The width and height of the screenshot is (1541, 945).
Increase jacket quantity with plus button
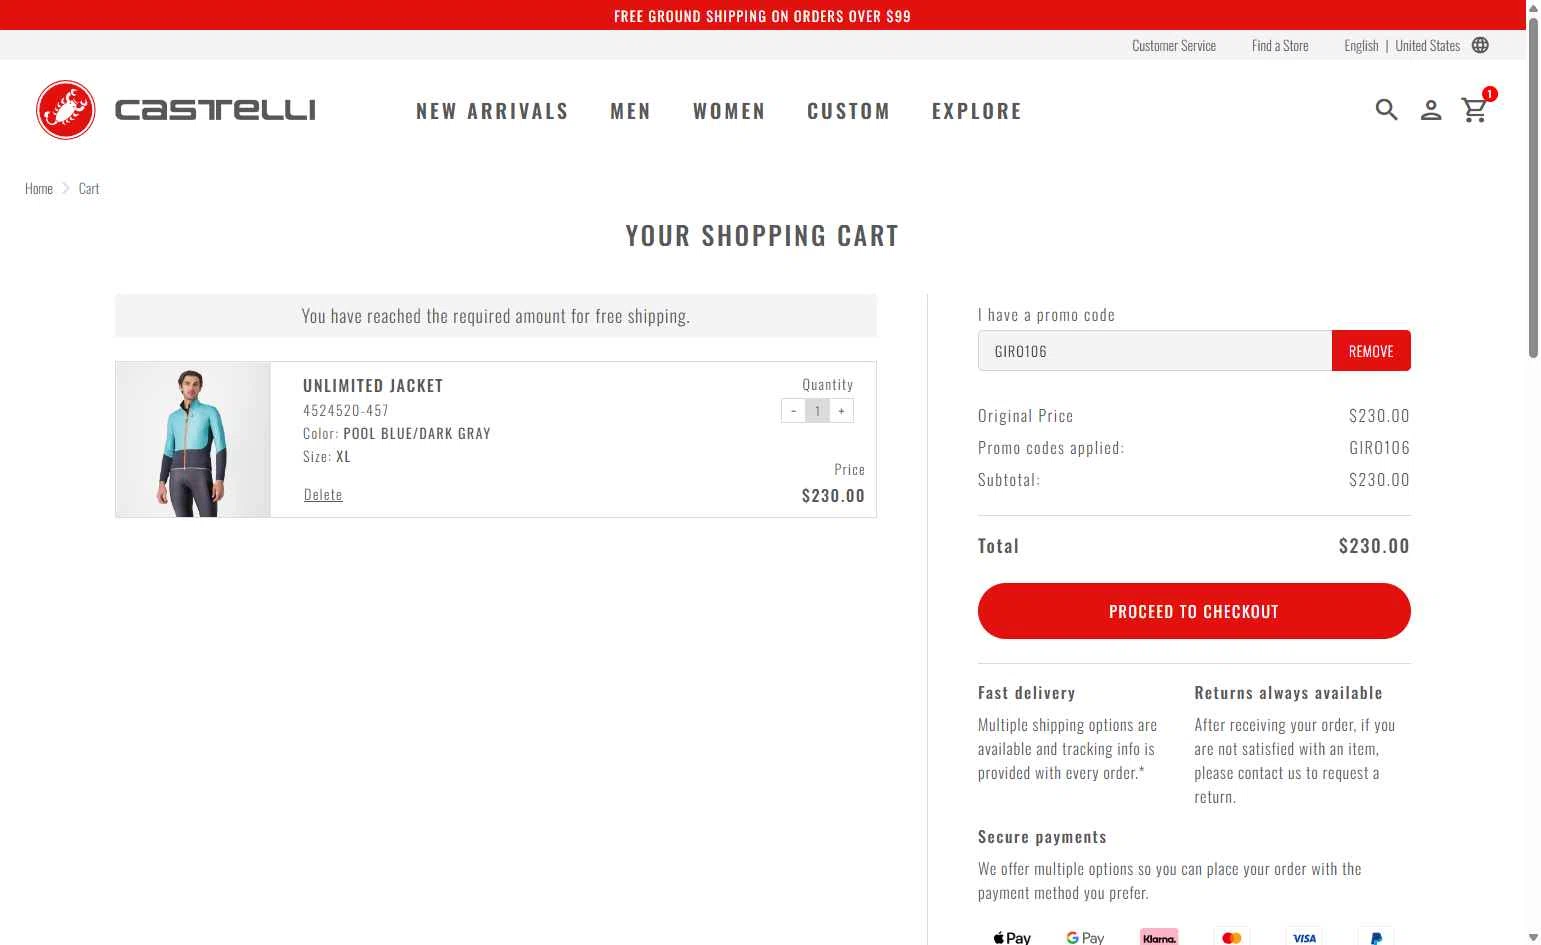pyautogui.click(x=841, y=411)
